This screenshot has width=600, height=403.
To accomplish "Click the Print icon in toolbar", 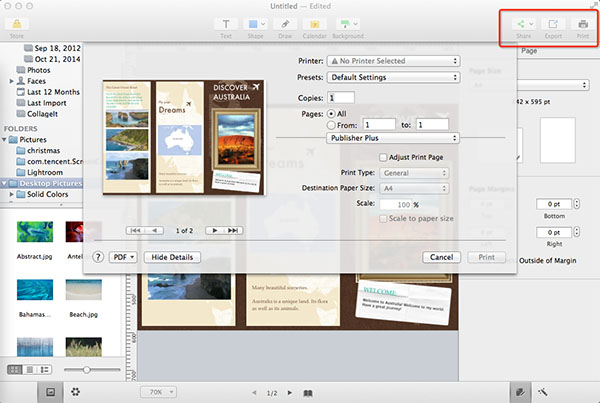I will (x=581, y=23).
